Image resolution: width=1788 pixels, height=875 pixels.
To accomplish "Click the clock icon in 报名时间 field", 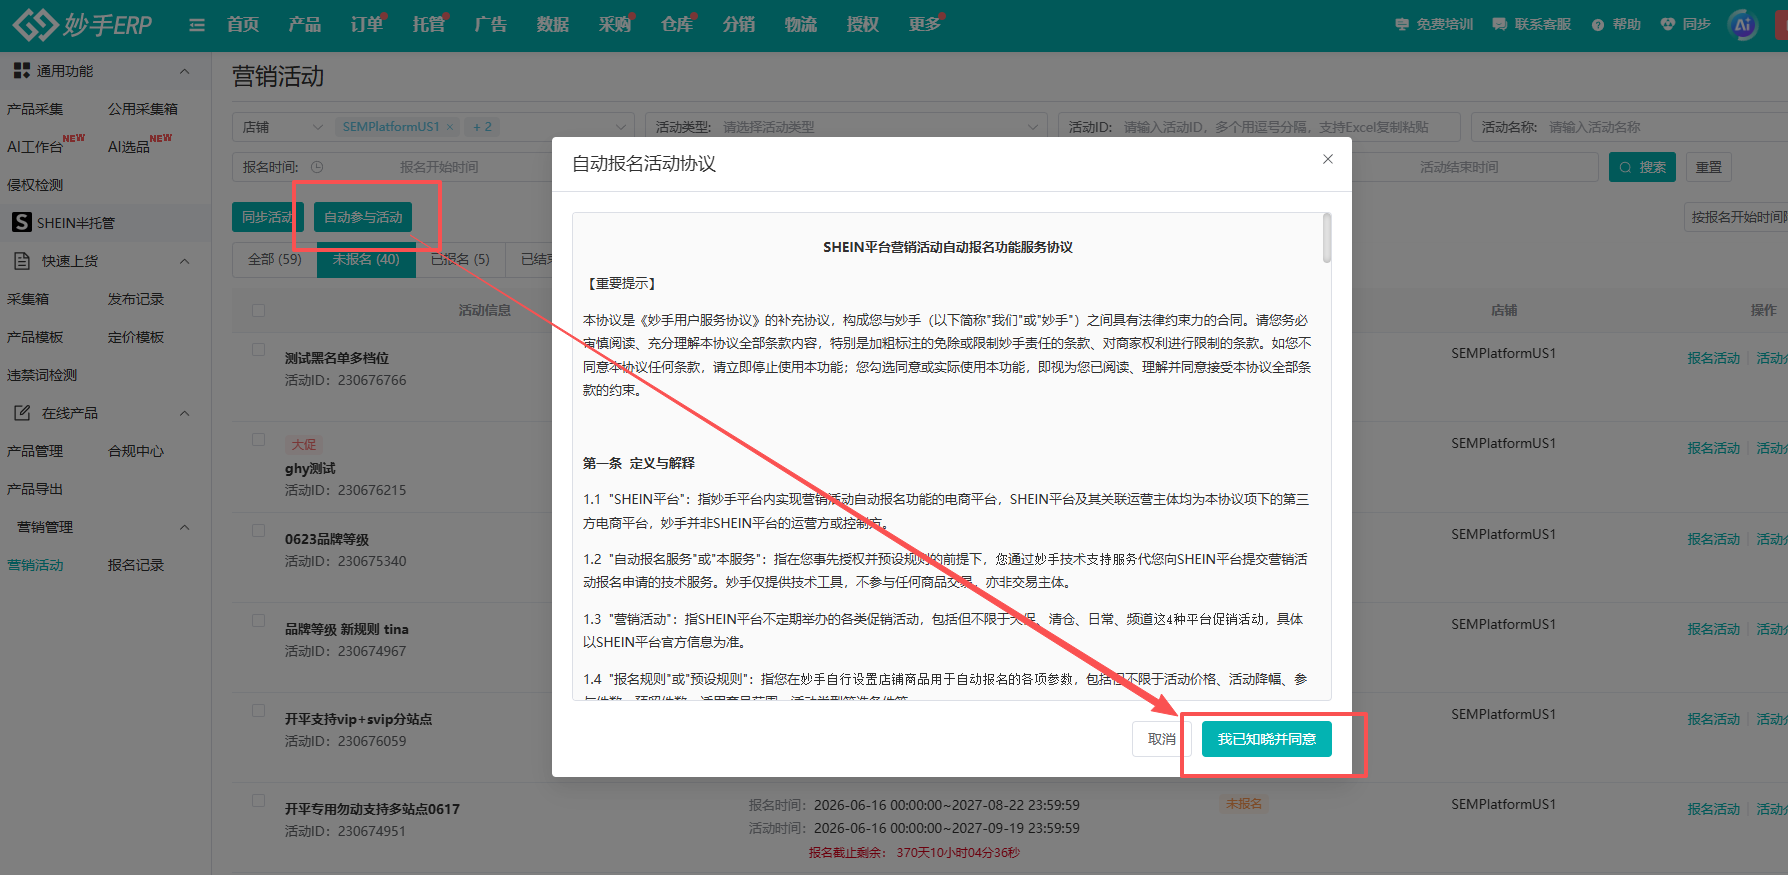I will tap(317, 167).
